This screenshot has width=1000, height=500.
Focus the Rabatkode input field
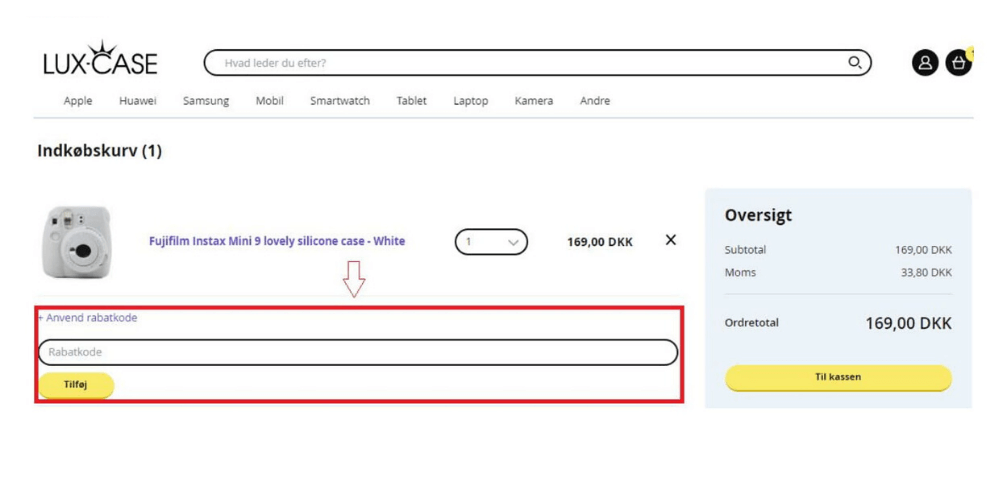point(358,352)
